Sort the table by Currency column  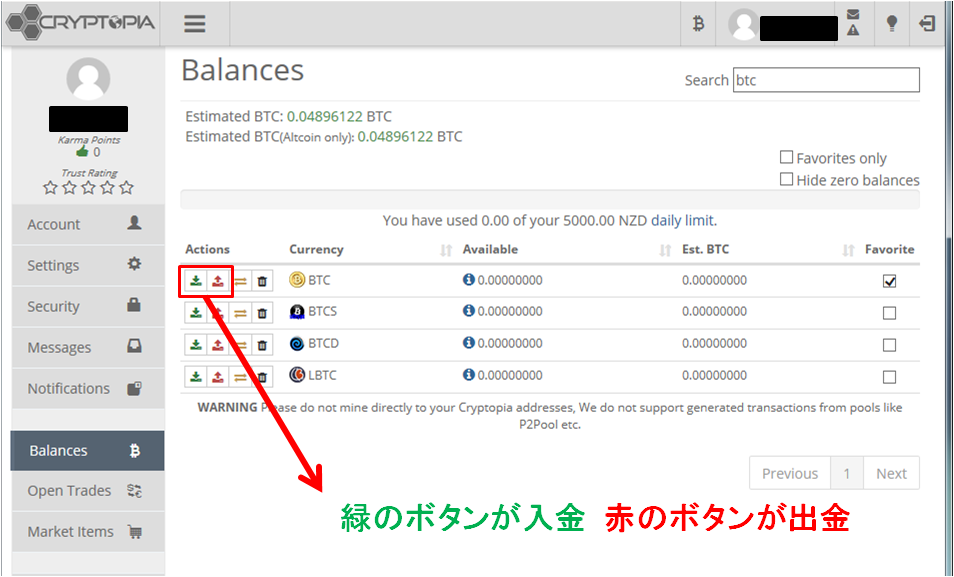click(x=316, y=249)
